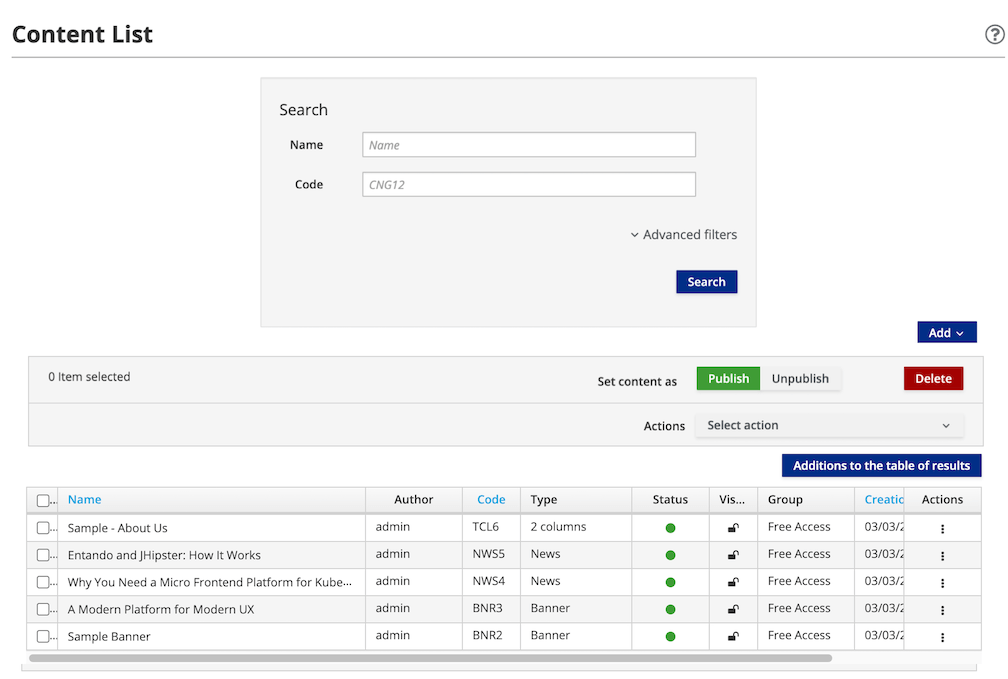Click the unlock icon in BNR3 row
The image size is (1008, 679).
[x=733, y=609]
